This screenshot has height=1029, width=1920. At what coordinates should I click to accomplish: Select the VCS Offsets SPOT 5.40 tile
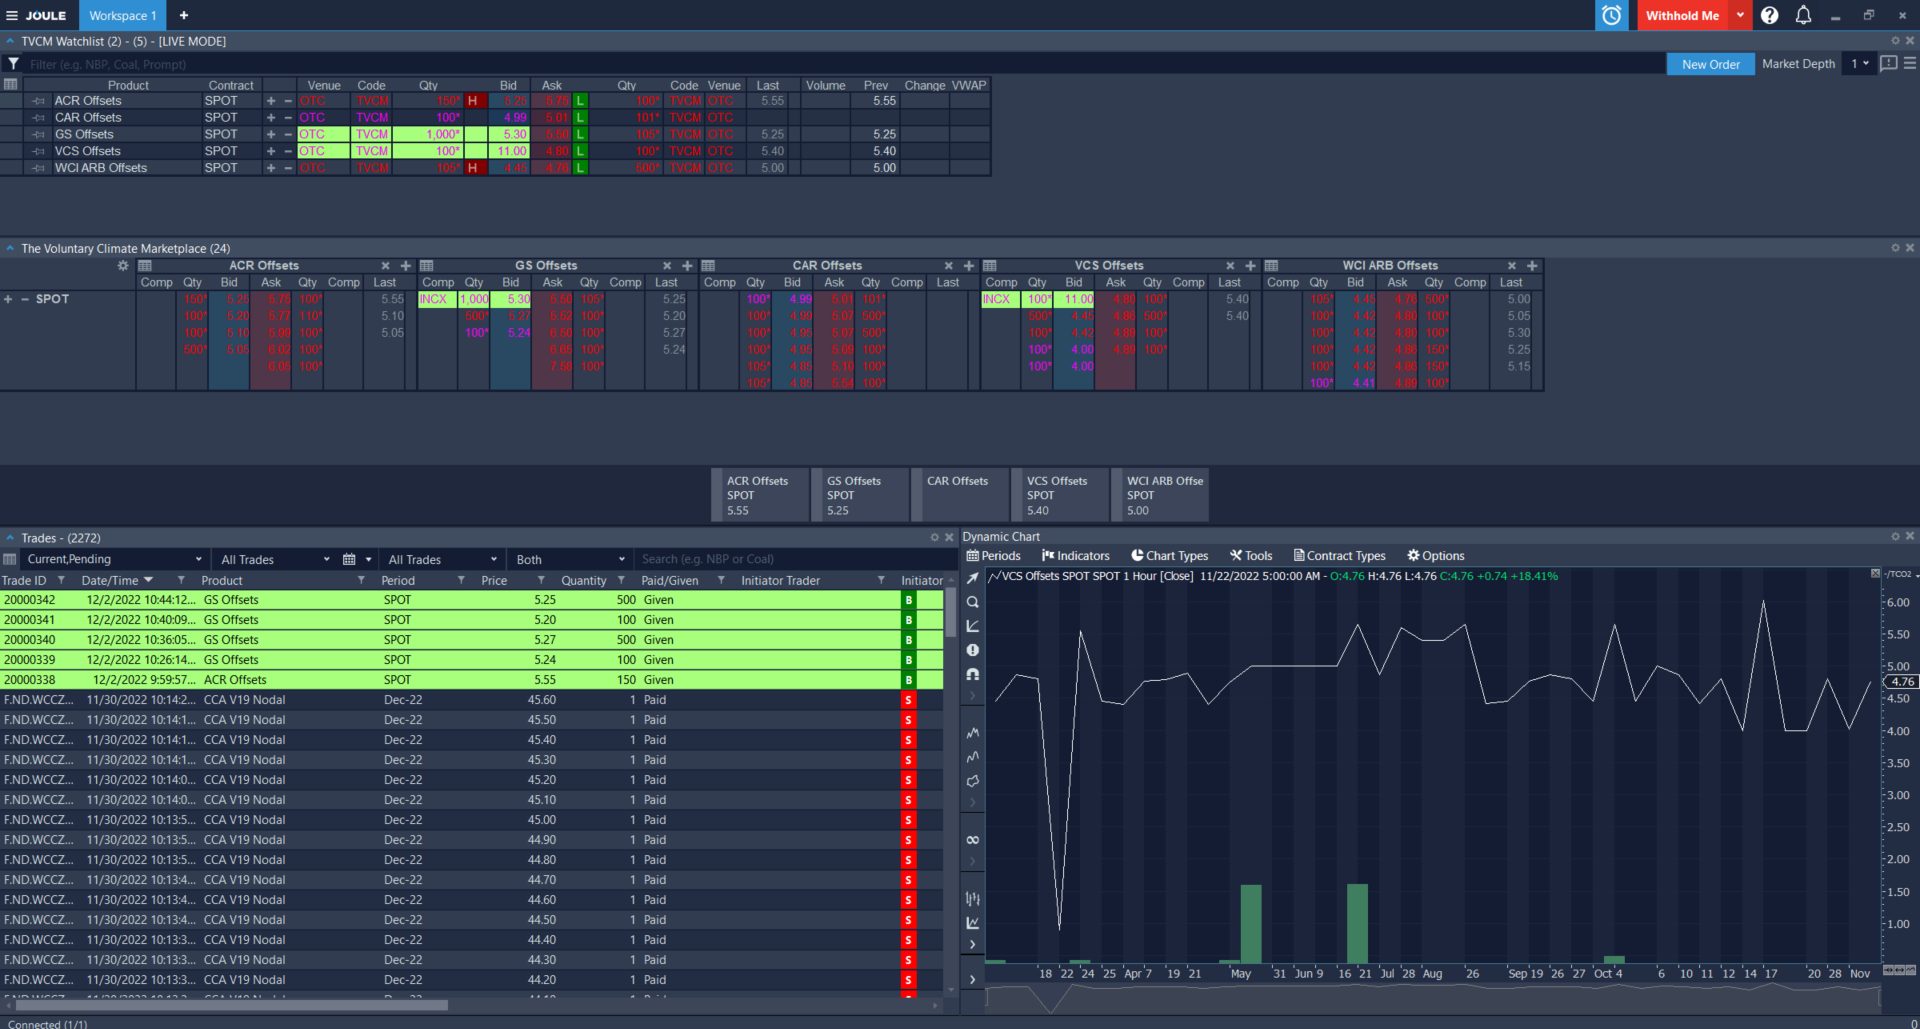[x=1060, y=495]
